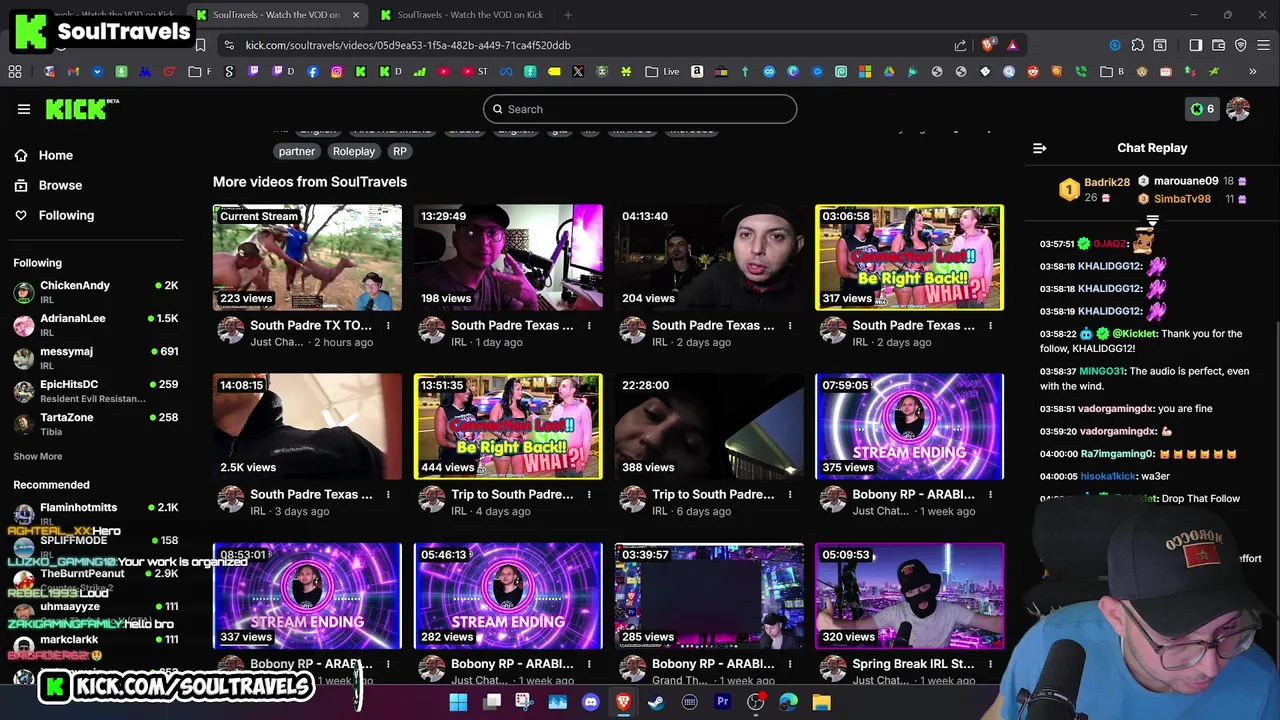Open Amazon bookmark in bookmarks bar
1280x720 pixels.
697,72
